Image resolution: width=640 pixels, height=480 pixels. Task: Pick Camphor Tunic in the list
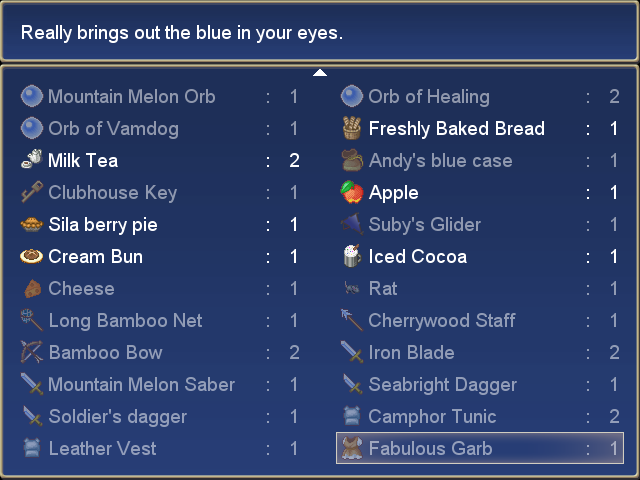tap(480, 416)
